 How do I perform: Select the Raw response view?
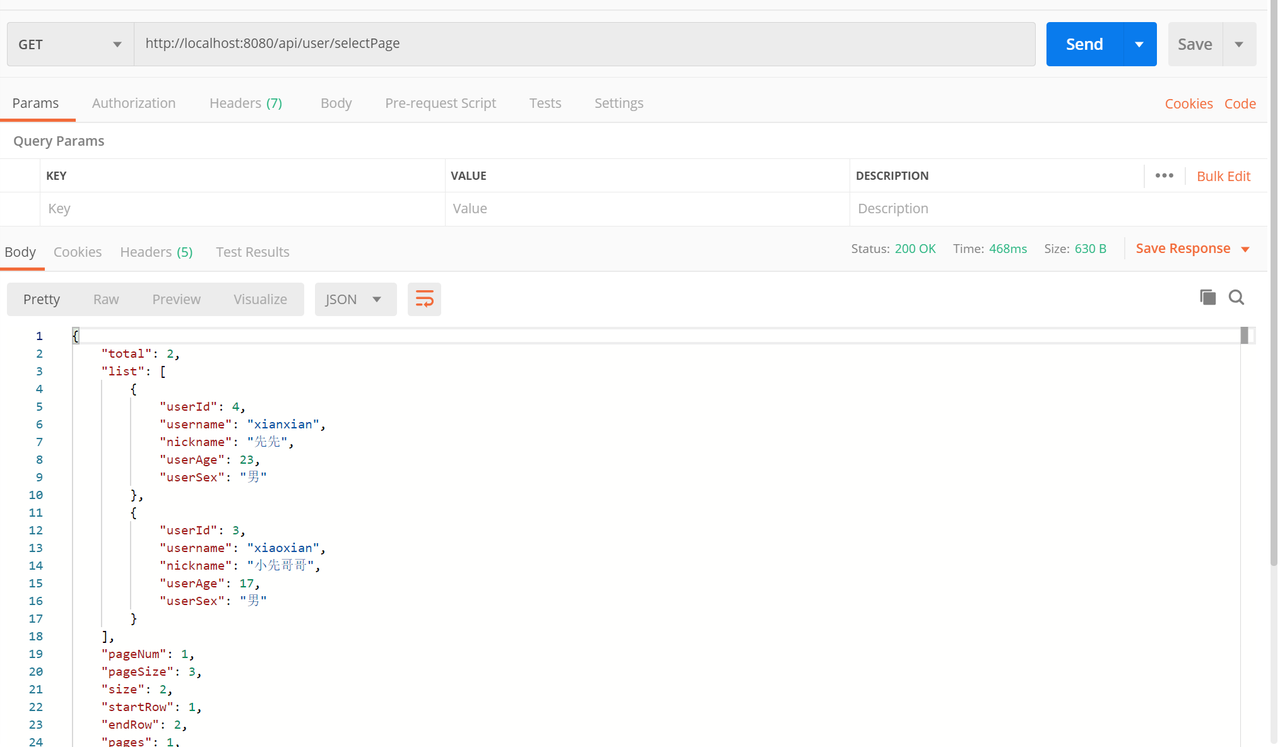(x=106, y=299)
